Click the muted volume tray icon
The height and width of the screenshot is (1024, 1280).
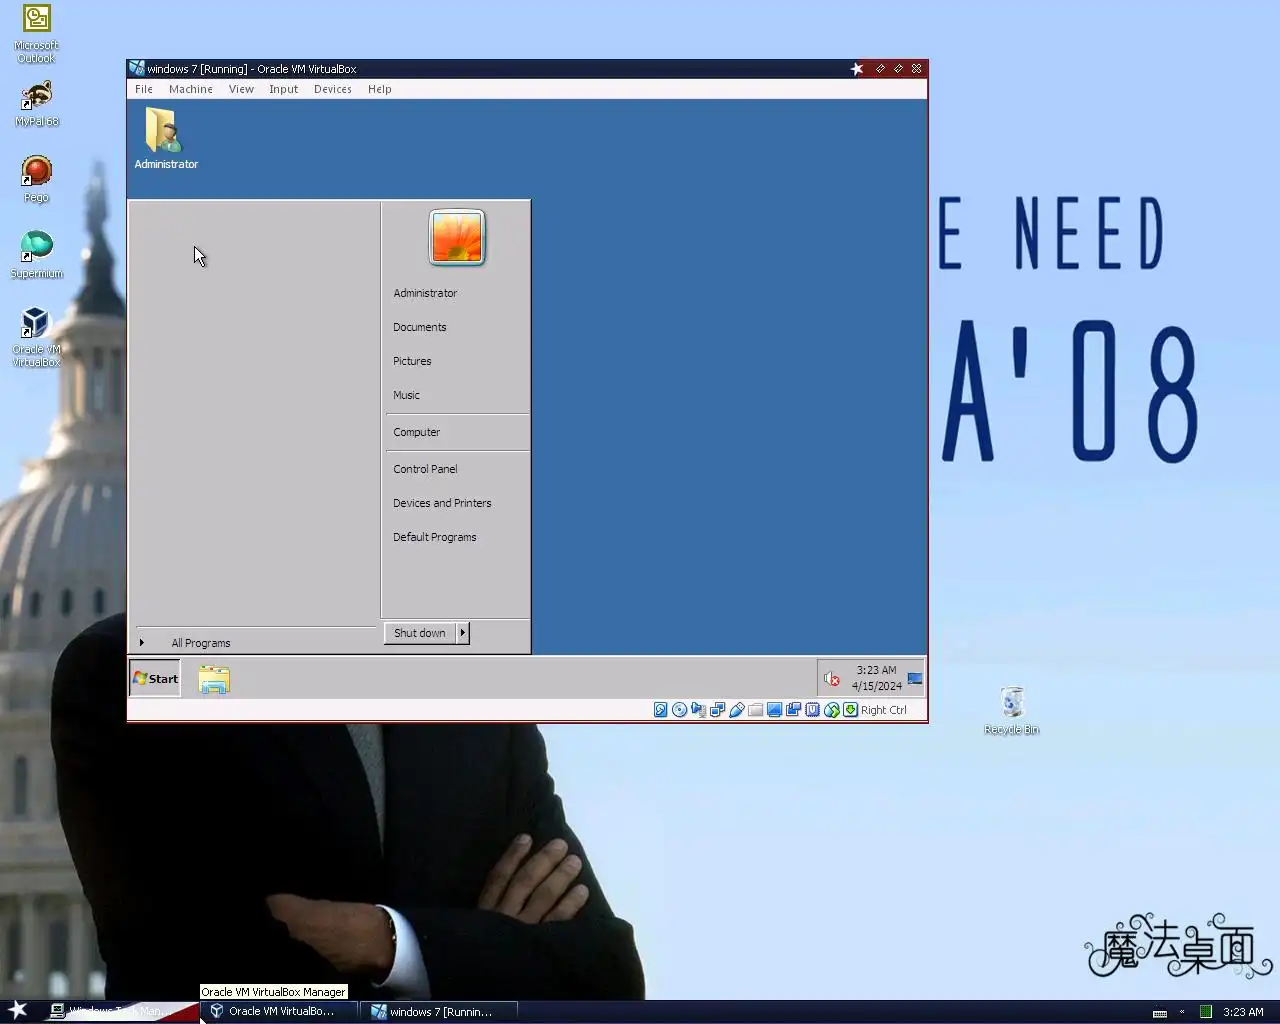coord(831,679)
